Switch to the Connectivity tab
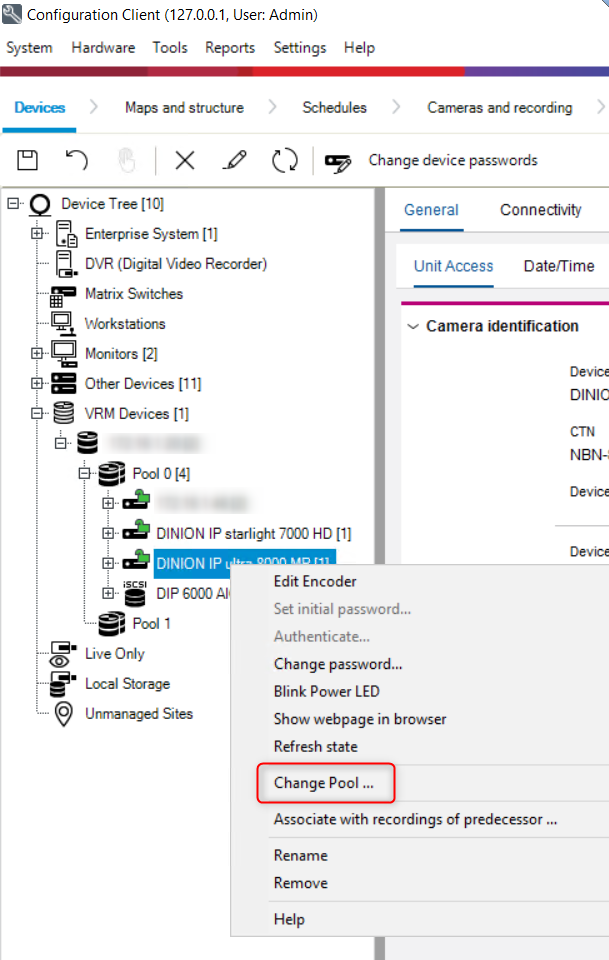The width and height of the screenshot is (609, 960). point(540,210)
